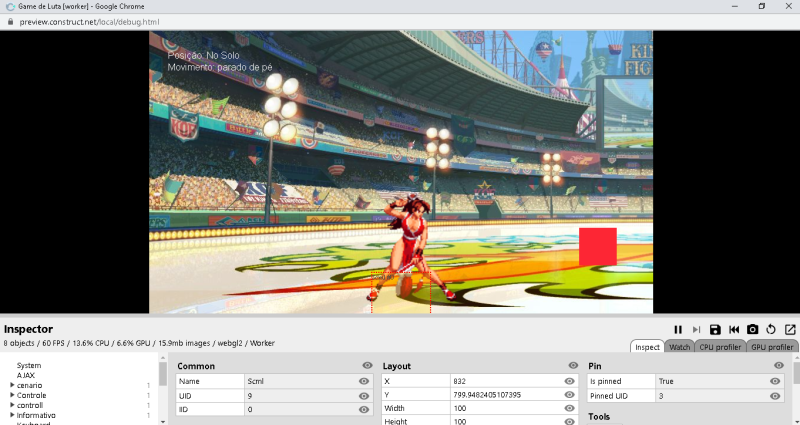Expand the Informativo object in tree
Viewport: 800px width, 425px height.
click(x=12, y=415)
